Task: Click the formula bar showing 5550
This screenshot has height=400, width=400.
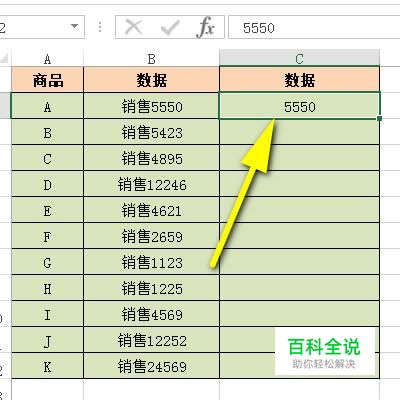Action: click(x=314, y=27)
